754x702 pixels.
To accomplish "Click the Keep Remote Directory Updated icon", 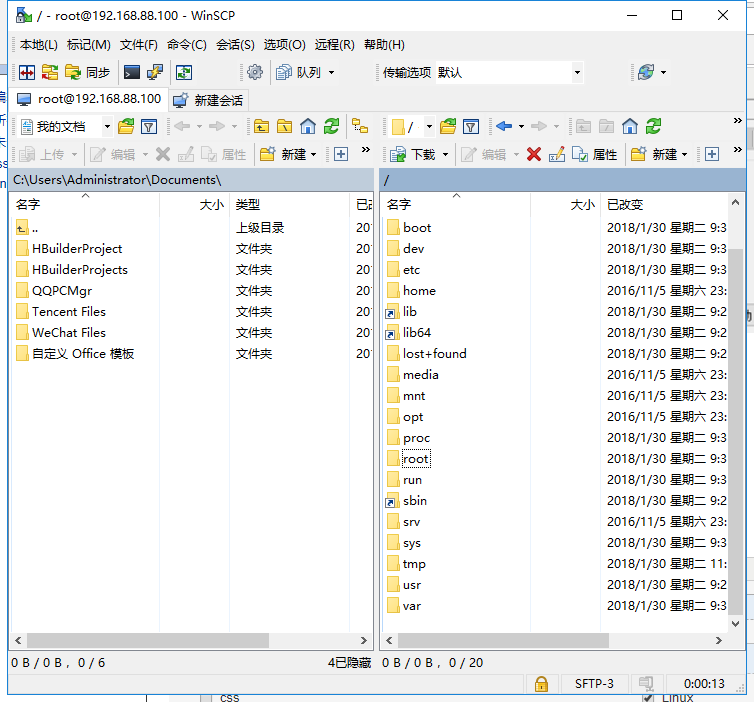I will tap(184, 73).
